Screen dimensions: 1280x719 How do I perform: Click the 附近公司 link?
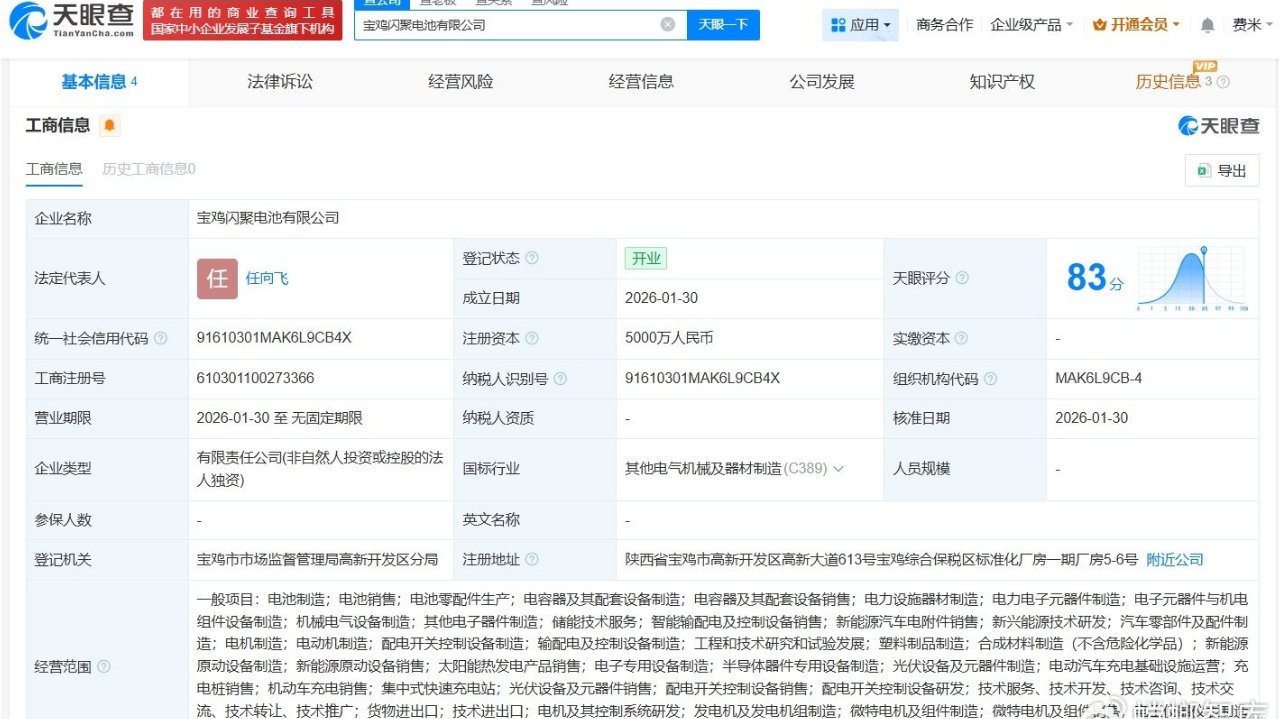coord(1175,560)
